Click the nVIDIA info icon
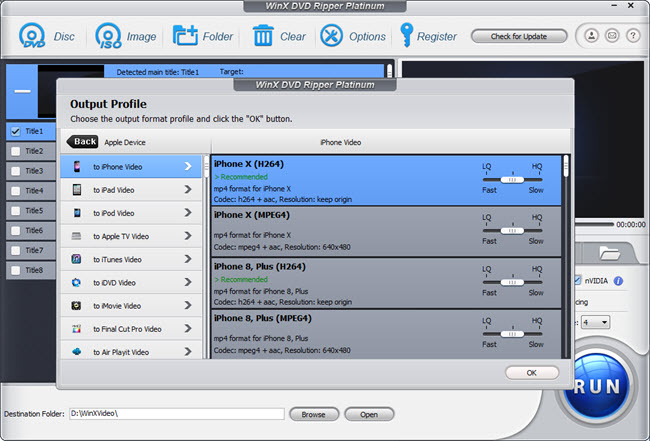The width and height of the screenshot is (650, 441). 618,281
